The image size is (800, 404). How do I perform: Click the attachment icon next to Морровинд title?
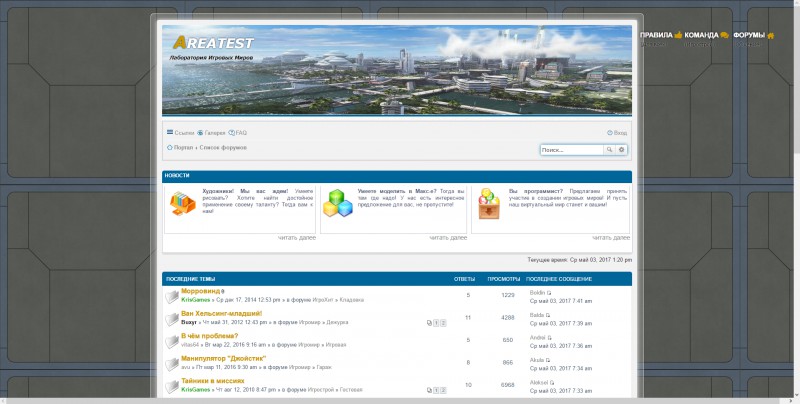[223, 291]
